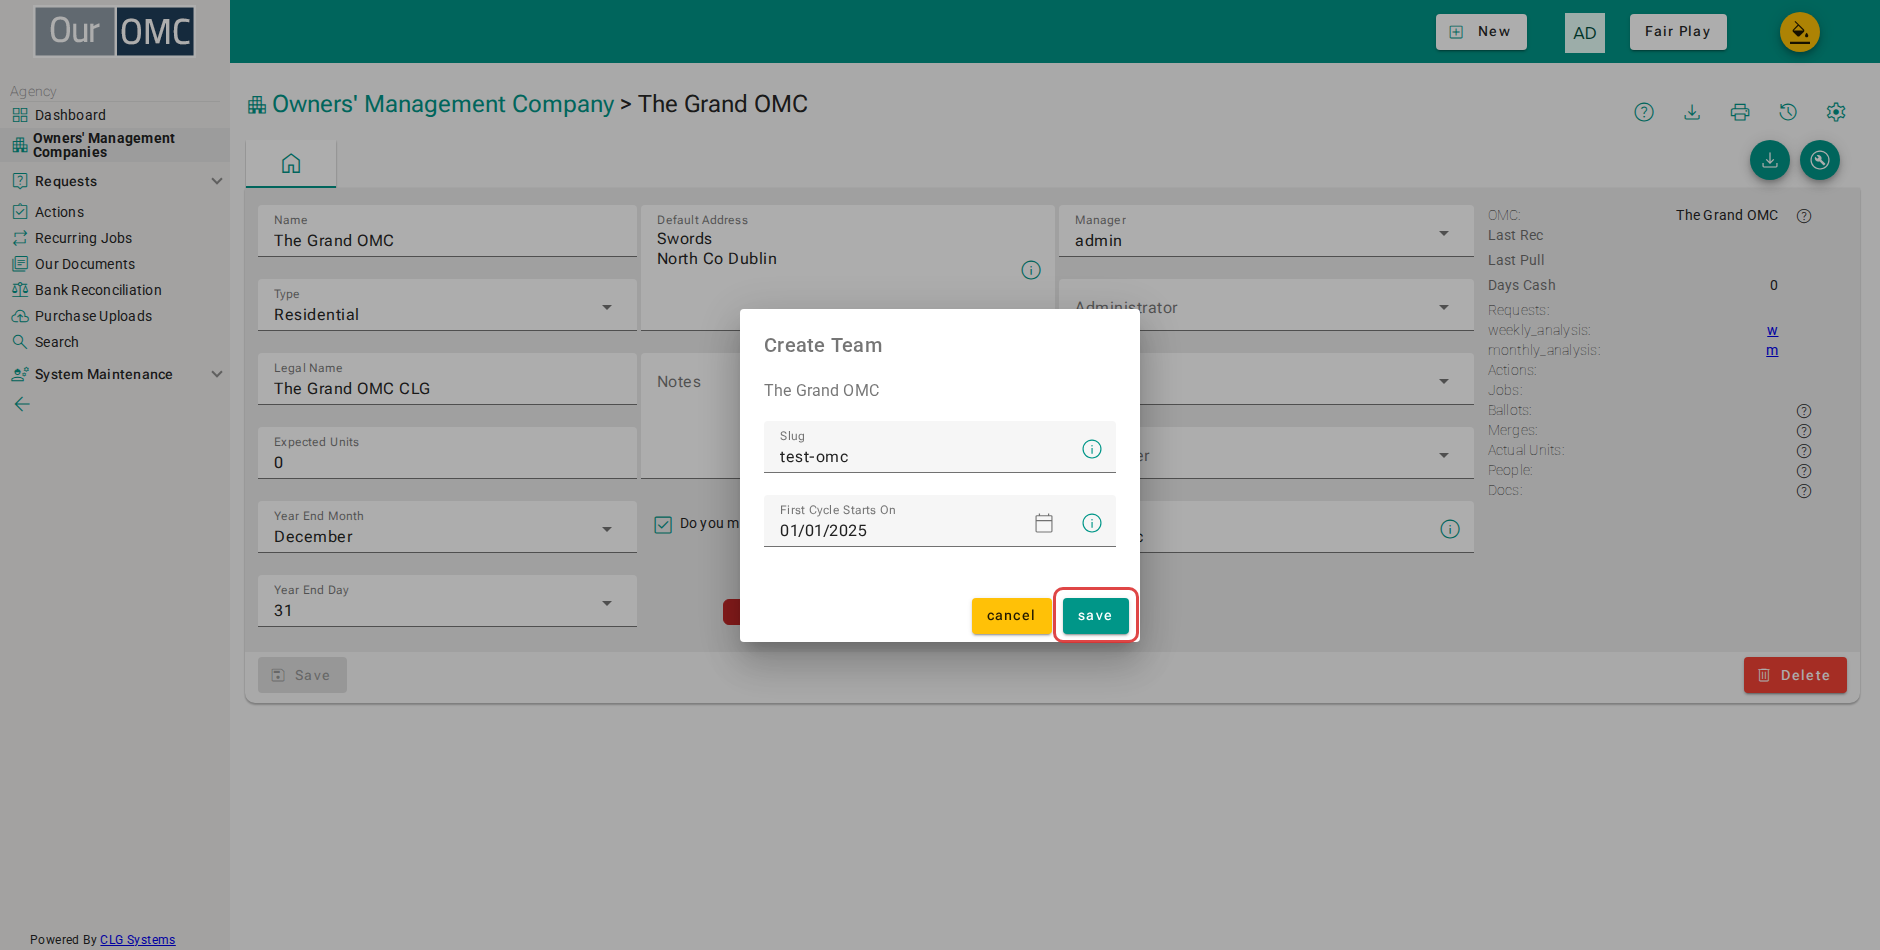Open the Home tab

(x=291, y=163)
